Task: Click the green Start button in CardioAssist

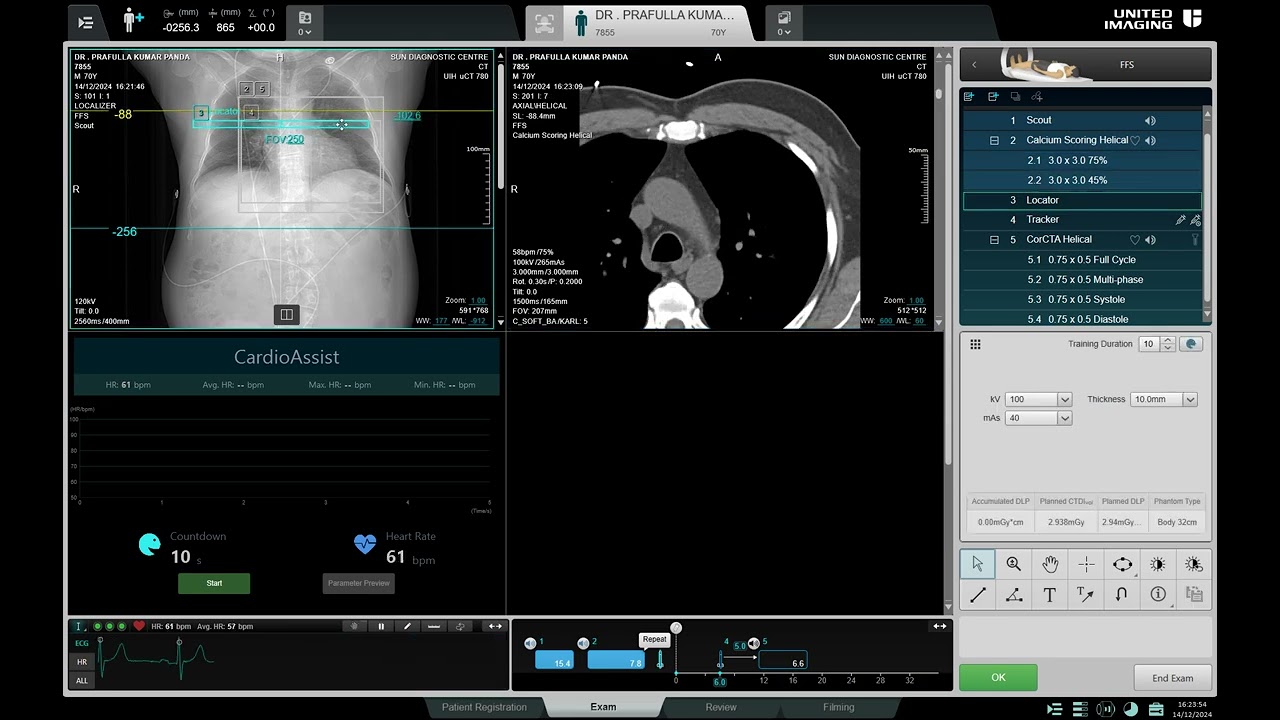Action: click(214, 583)
